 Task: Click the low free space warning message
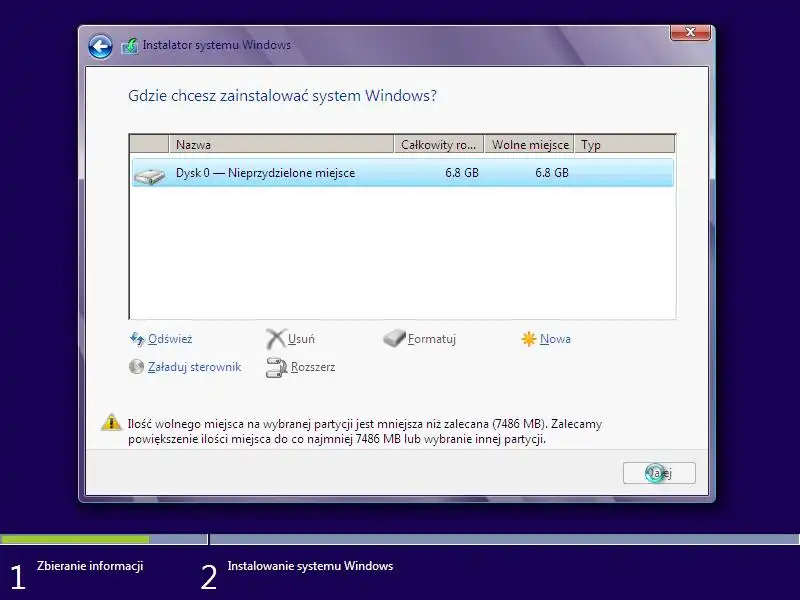[x=365, y=431]
